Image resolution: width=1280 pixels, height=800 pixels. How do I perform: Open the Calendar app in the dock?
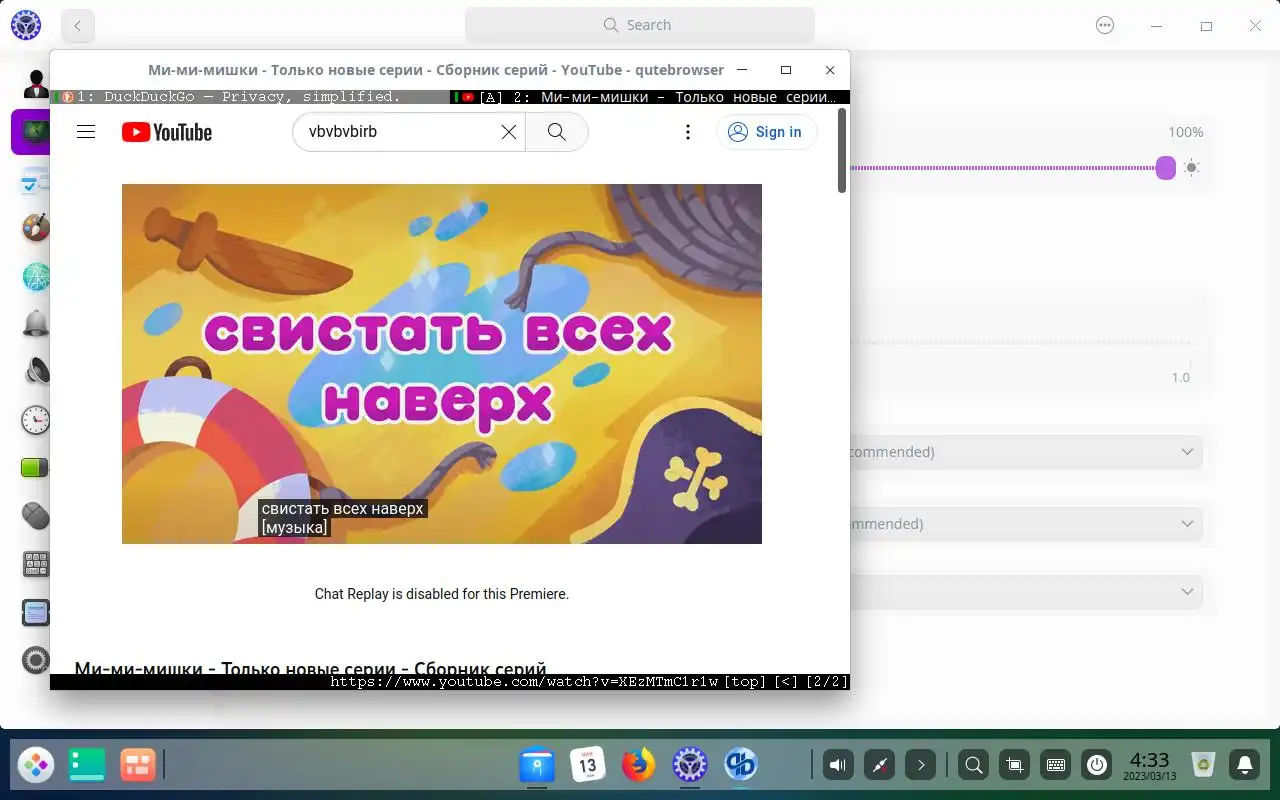(588, 766)
